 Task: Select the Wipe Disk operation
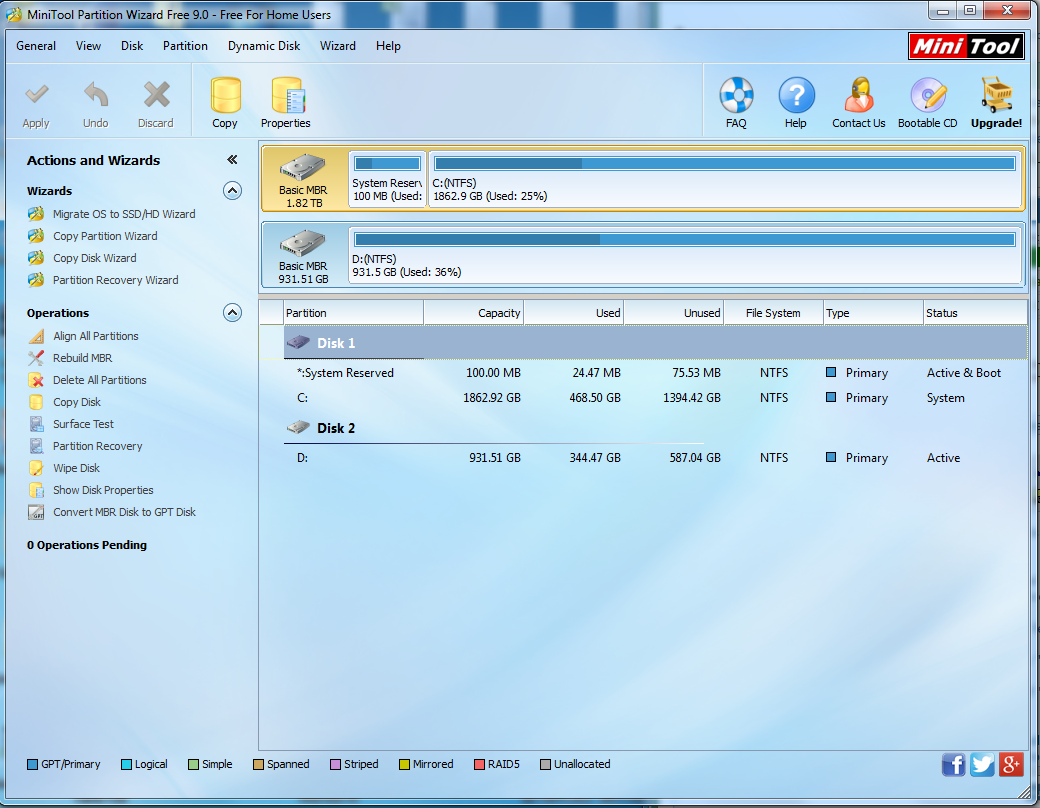76,468
